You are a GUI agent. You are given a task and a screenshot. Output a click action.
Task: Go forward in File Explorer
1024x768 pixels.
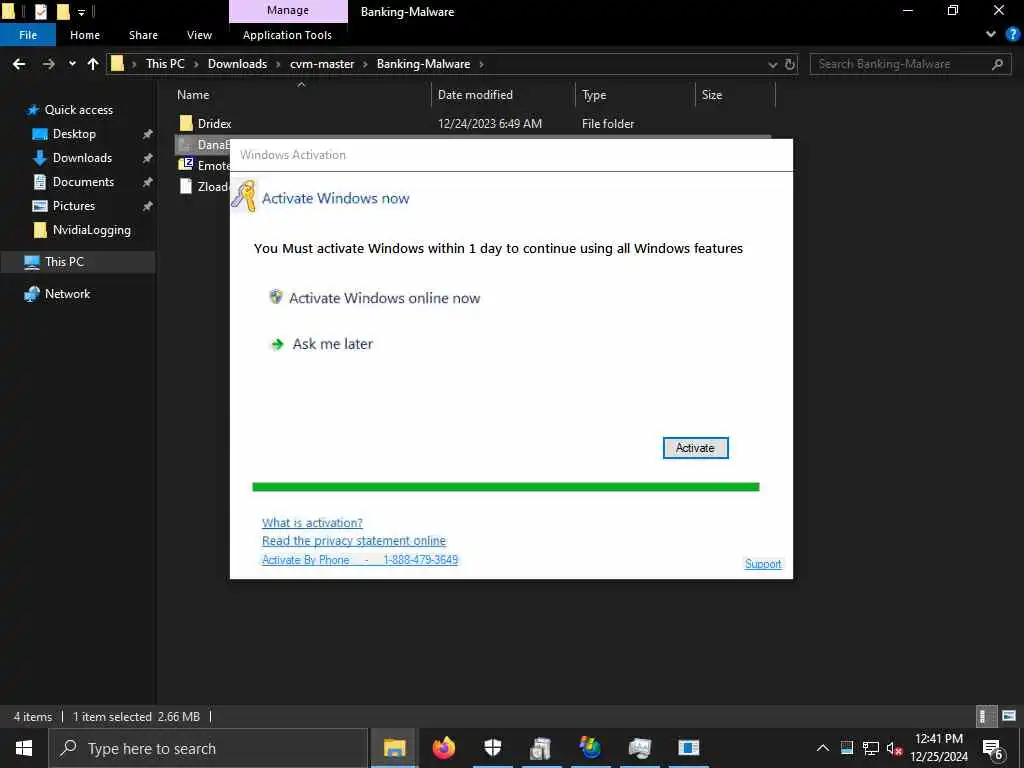click(x=48, y=64)
